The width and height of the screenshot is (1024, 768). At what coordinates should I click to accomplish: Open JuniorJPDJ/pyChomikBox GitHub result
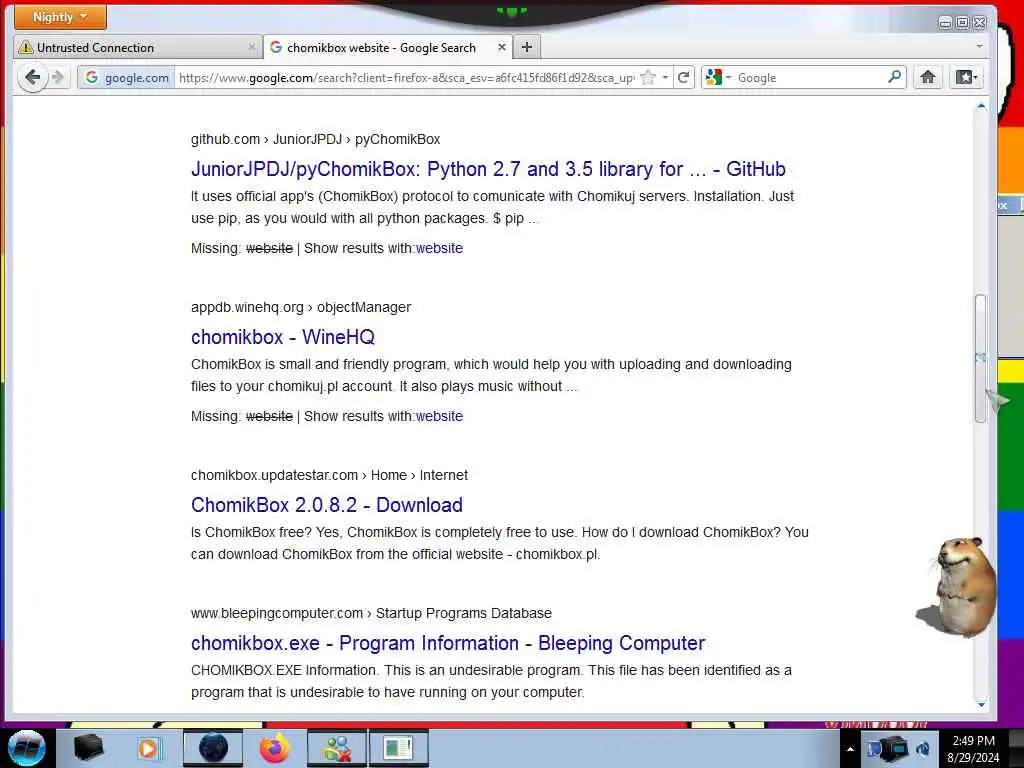(x=488, y=169)
